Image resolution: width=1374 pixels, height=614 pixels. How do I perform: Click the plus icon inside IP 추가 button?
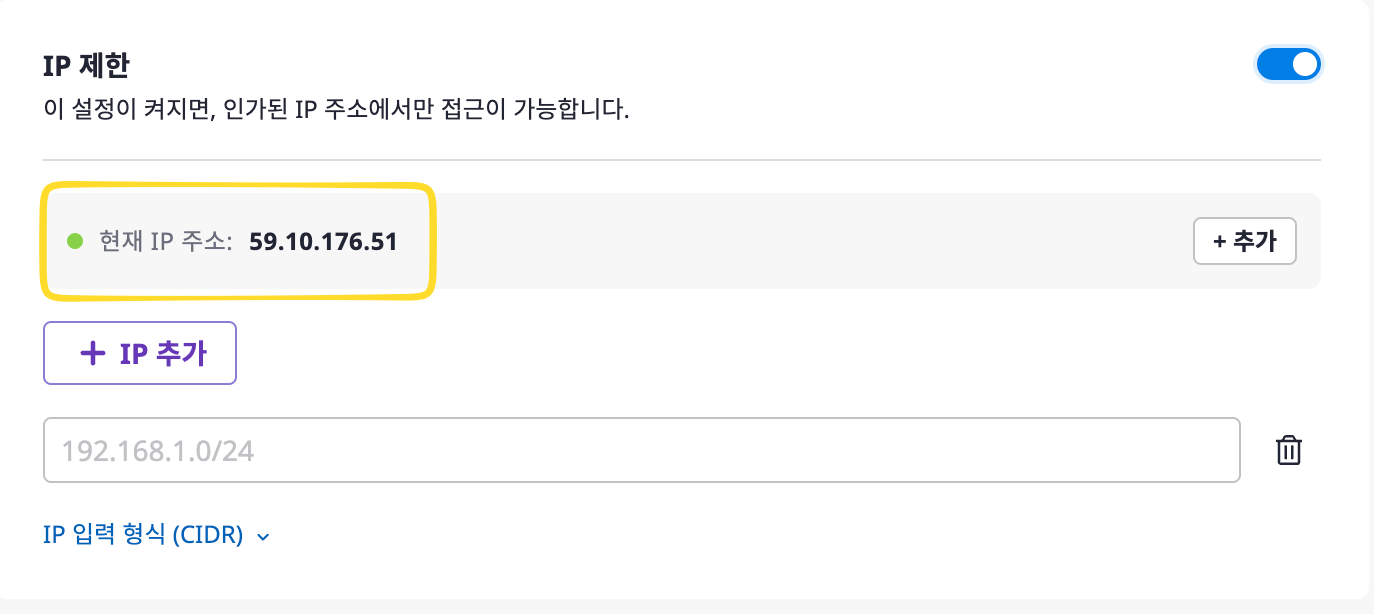coord(92,353)
